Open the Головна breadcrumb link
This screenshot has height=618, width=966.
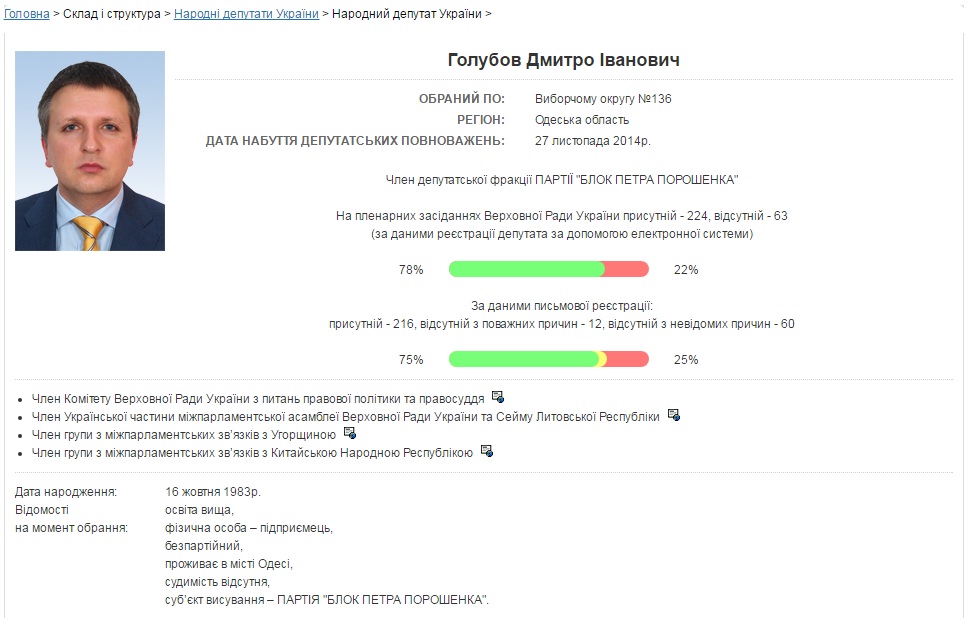26,14
